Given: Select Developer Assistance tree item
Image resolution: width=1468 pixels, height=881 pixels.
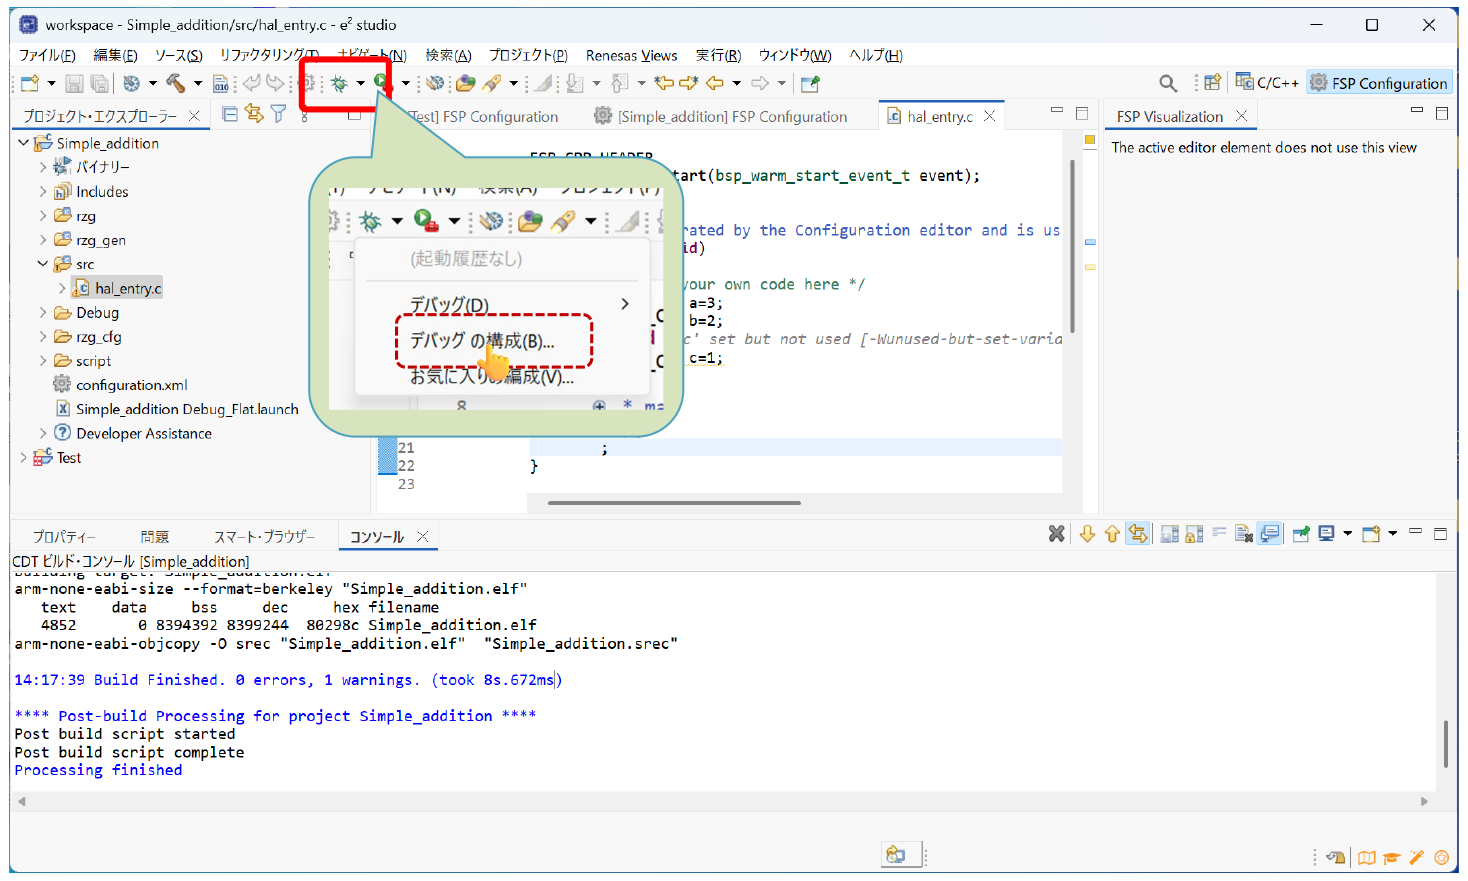Looking at the screenshot, I should [x=132, y=433].
